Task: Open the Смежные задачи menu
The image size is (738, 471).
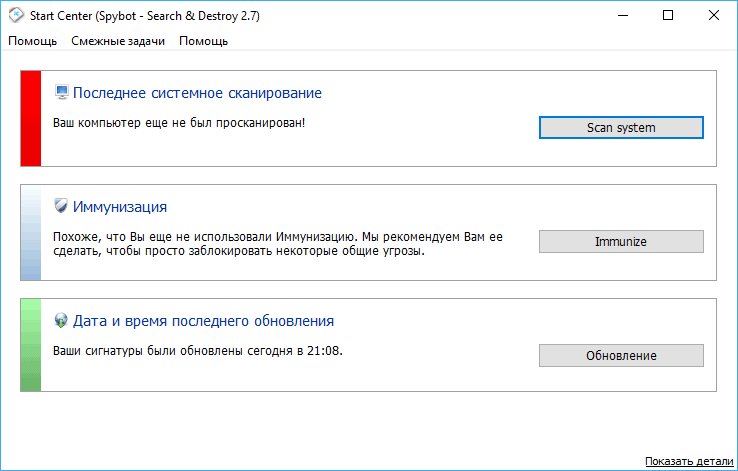Action: [x=118, y=41]
